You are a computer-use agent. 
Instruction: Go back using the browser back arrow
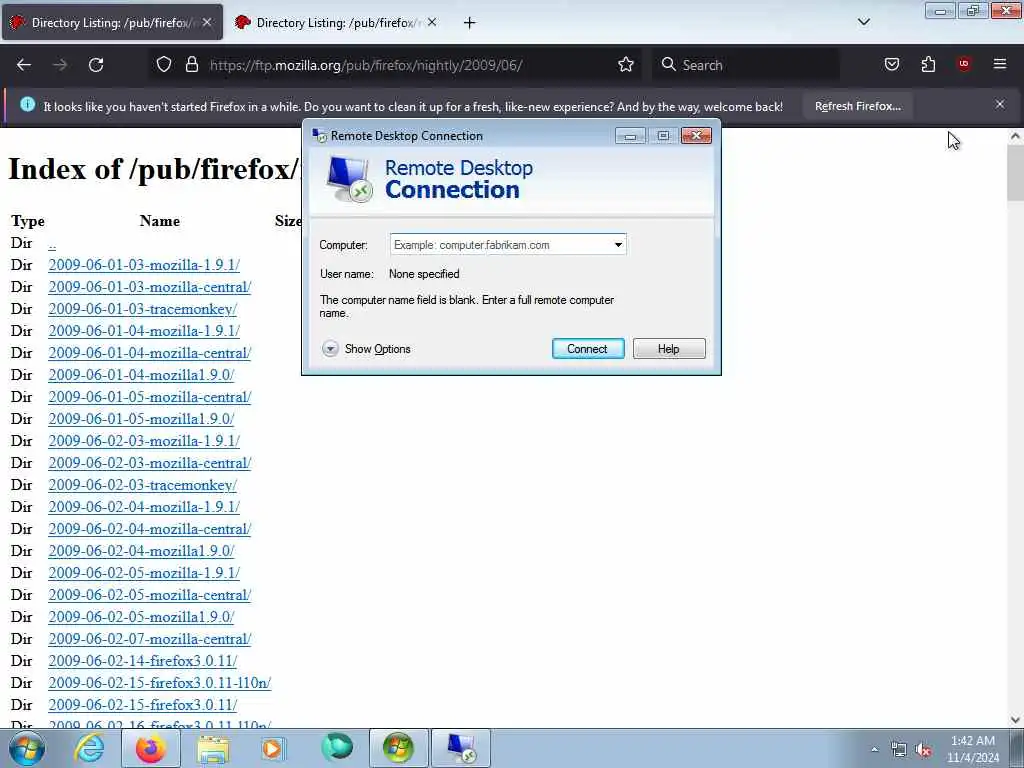[24, 65]
